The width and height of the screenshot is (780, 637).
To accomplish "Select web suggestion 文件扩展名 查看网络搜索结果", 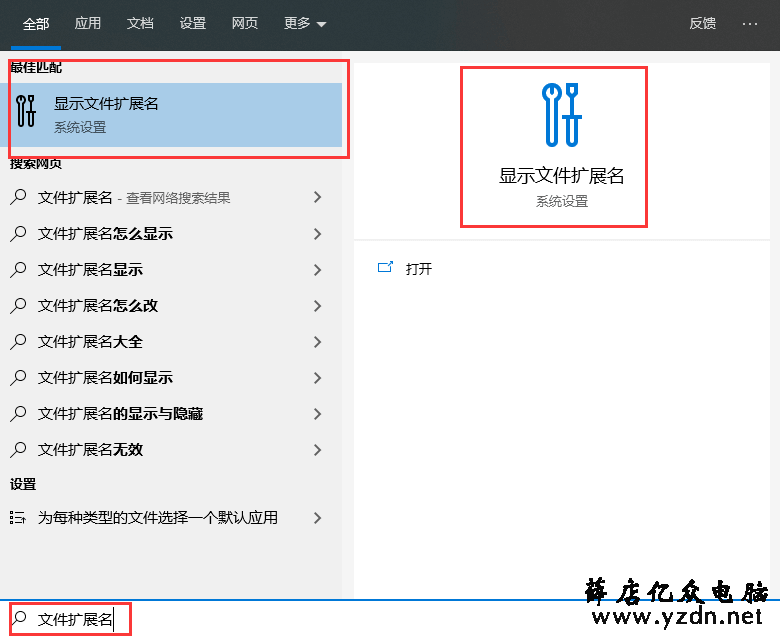I will tap(171, 198).
